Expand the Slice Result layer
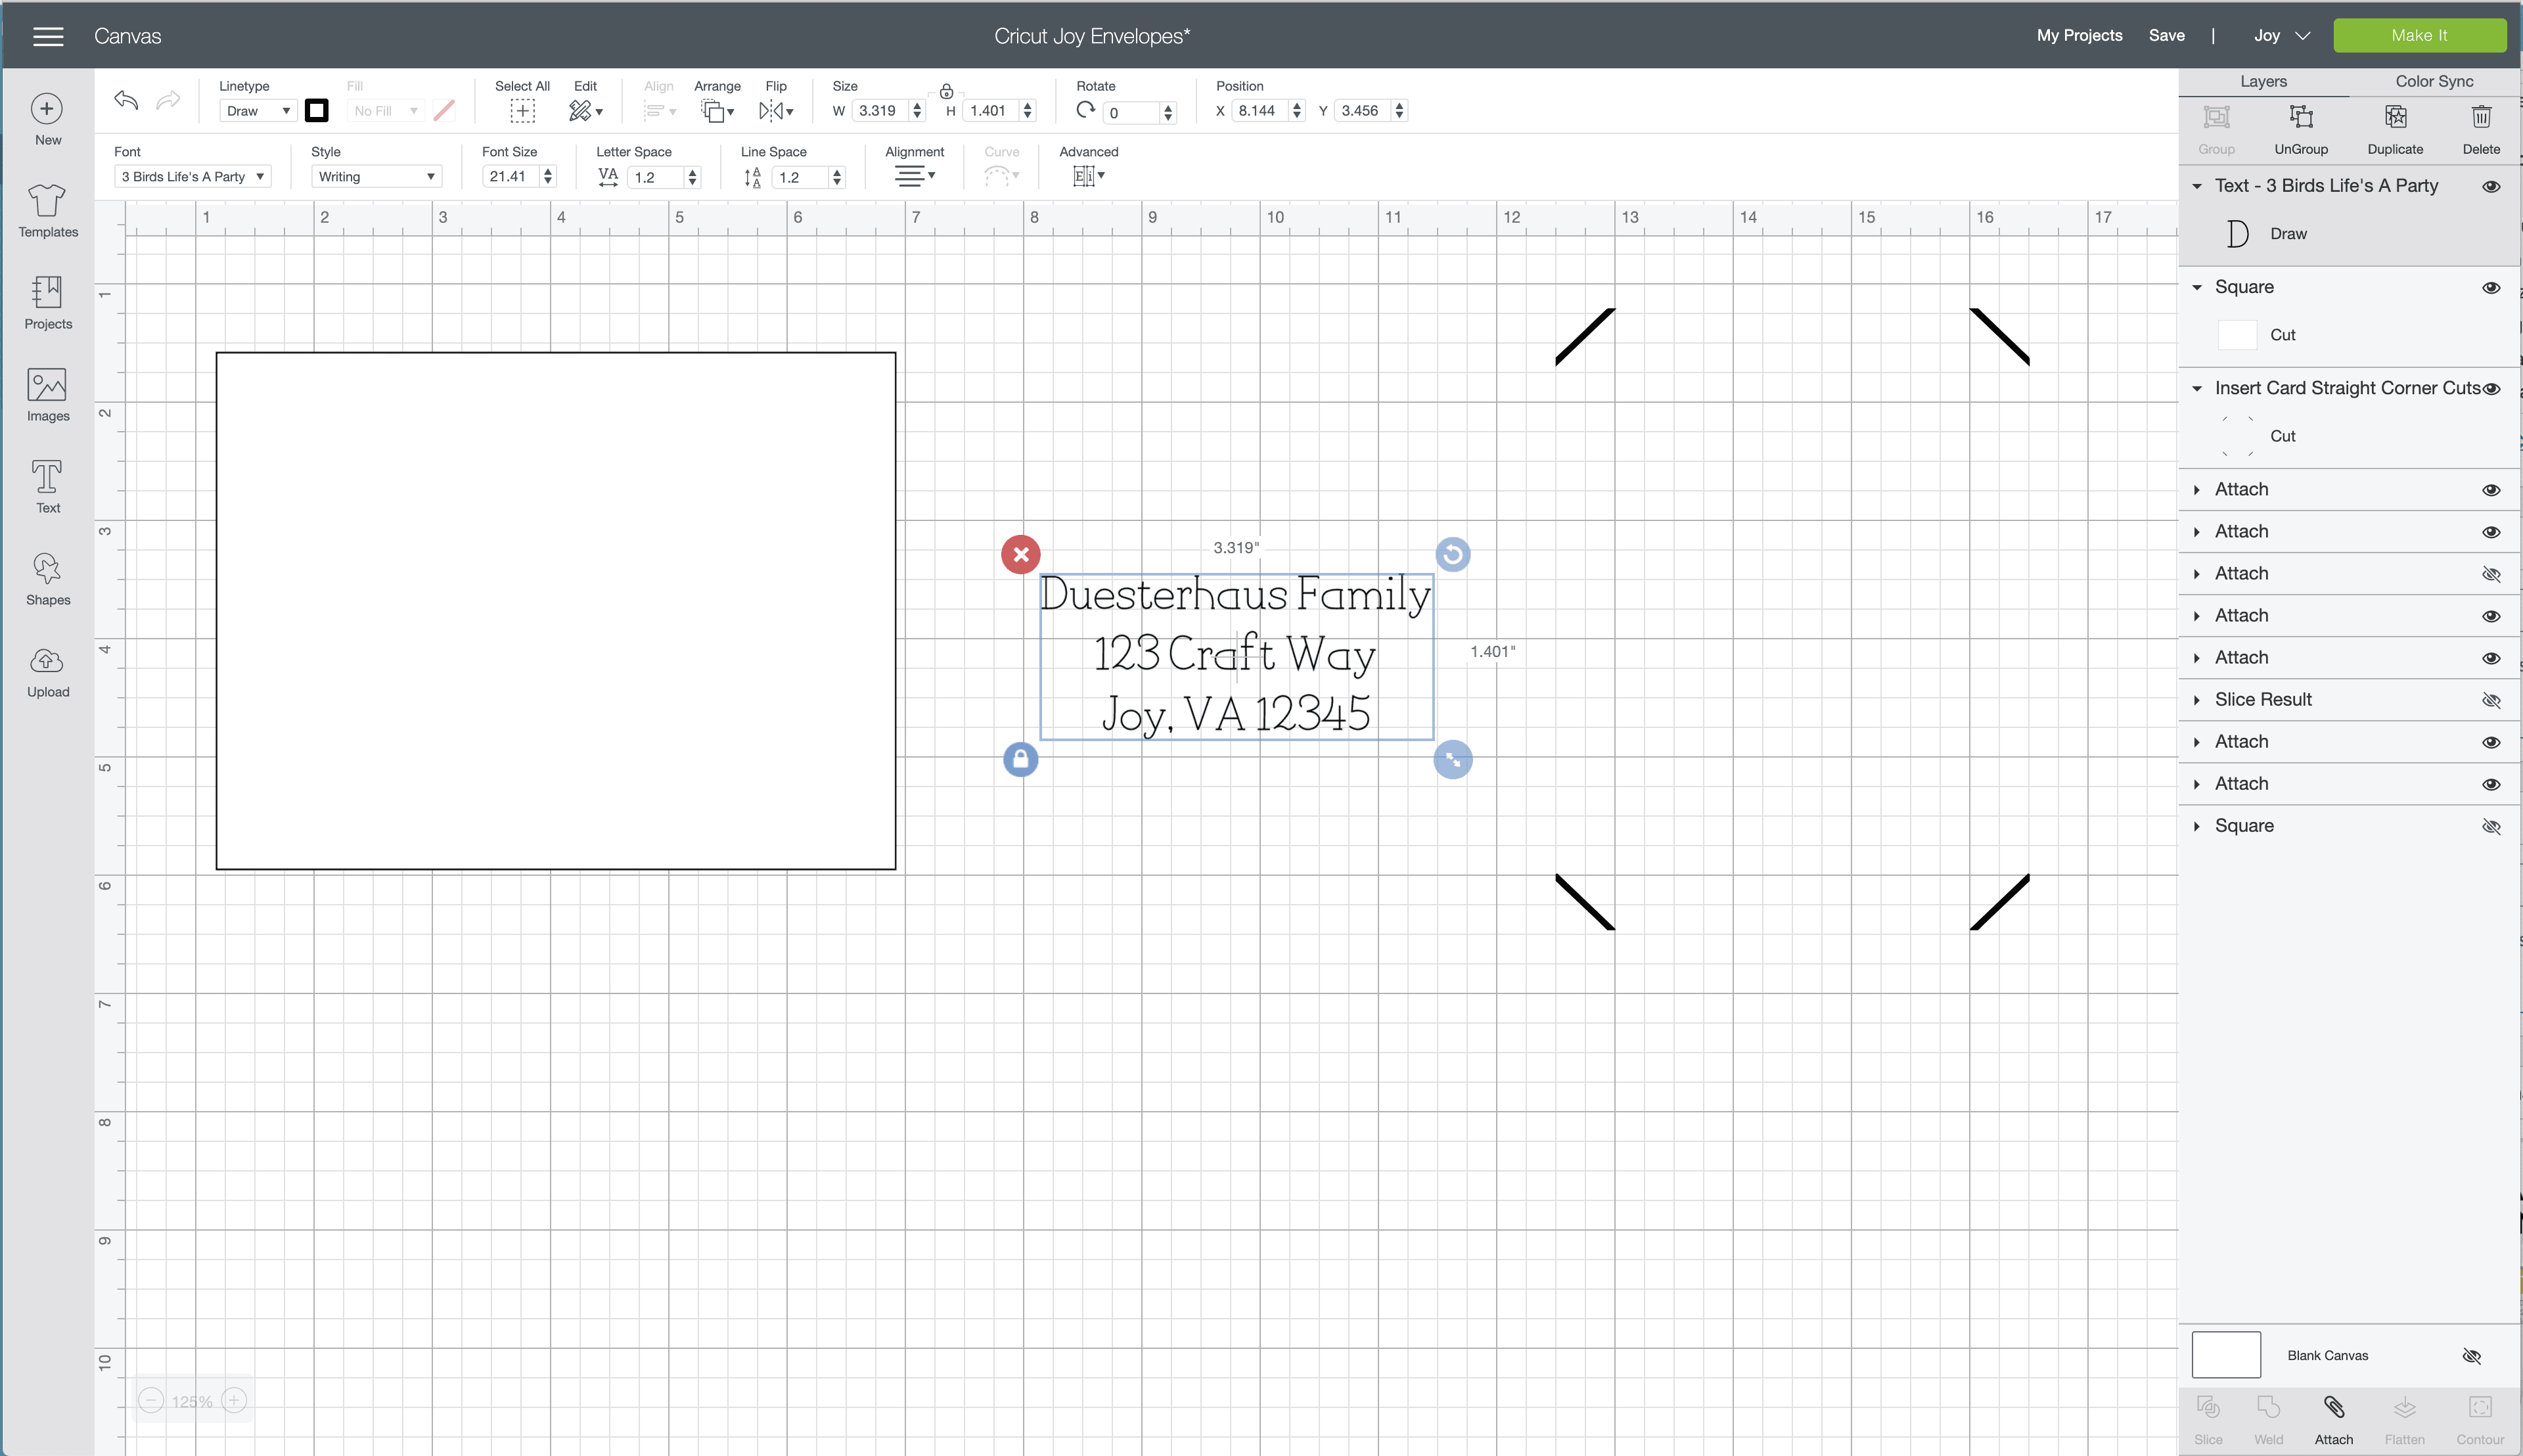 coord(2197,700)
